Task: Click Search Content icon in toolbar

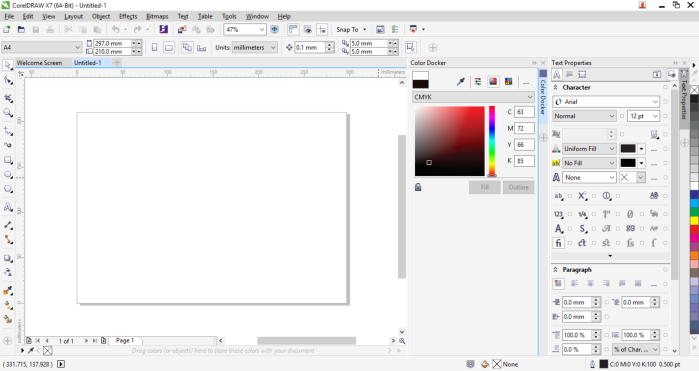Action: coord(163,29)
